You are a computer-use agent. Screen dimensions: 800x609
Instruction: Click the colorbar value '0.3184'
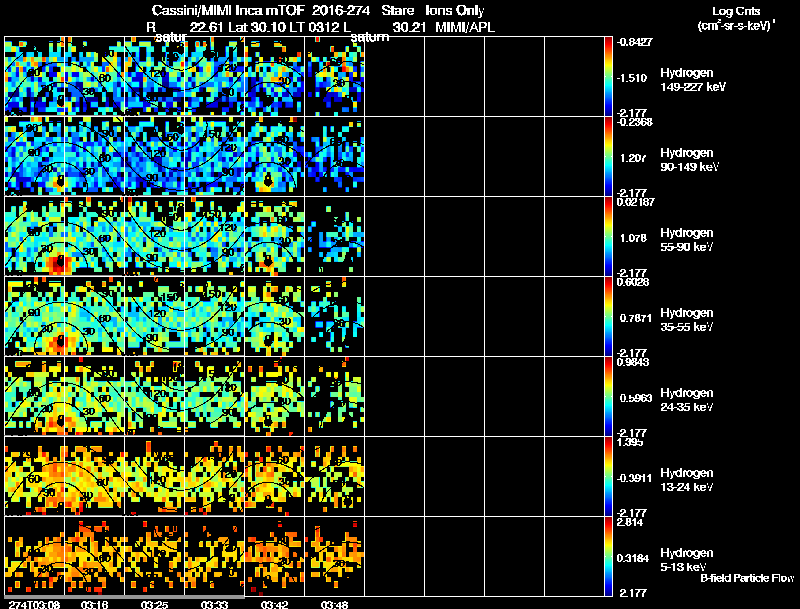pyautogui.click(x=633, y=559)
